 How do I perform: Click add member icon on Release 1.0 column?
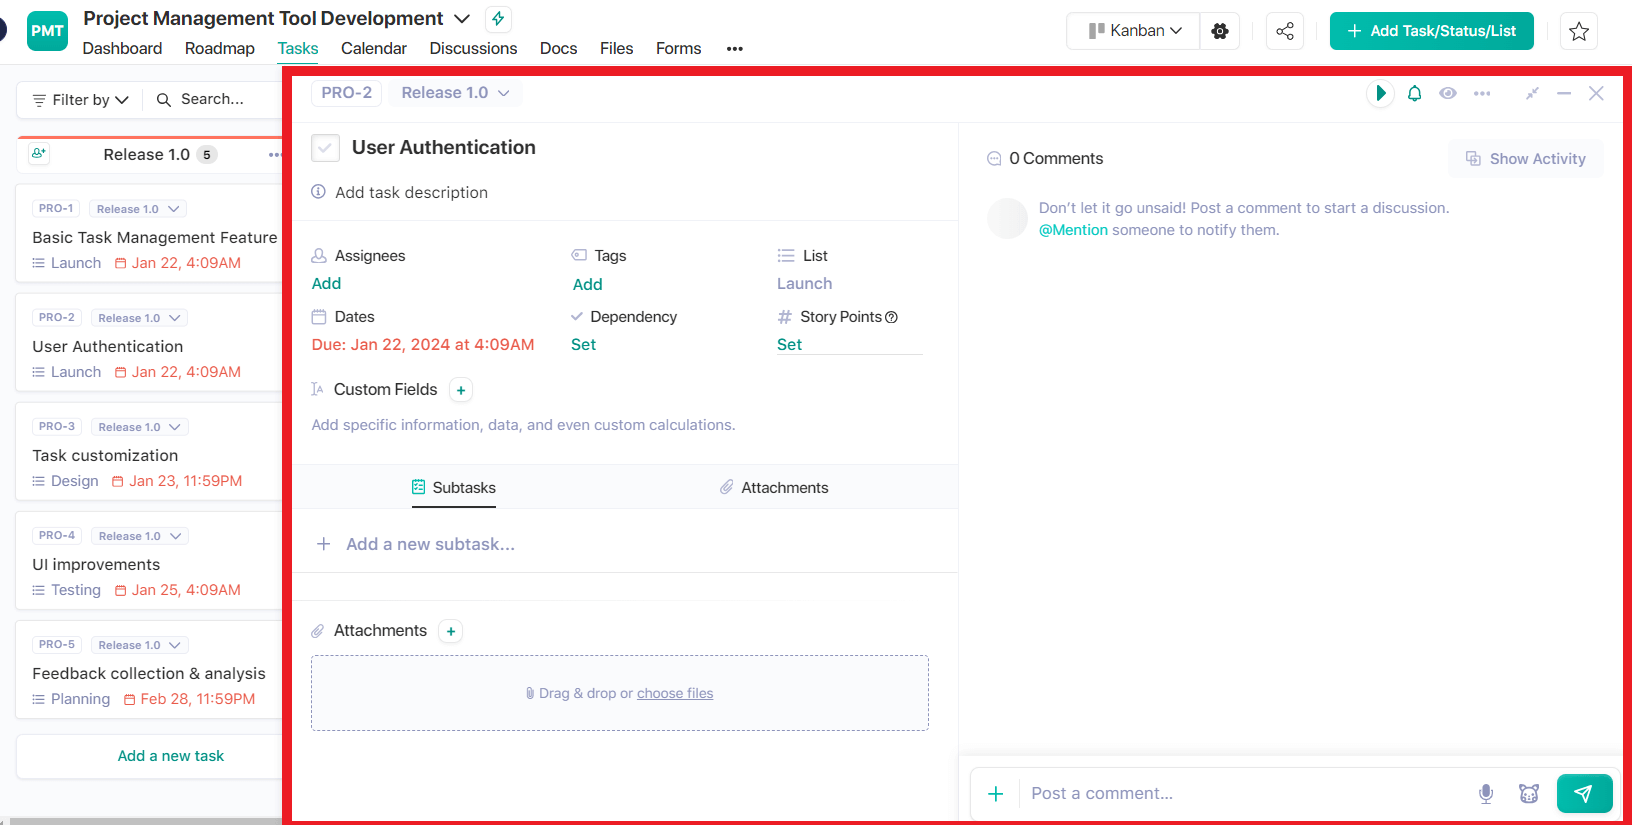coord(39,154)
